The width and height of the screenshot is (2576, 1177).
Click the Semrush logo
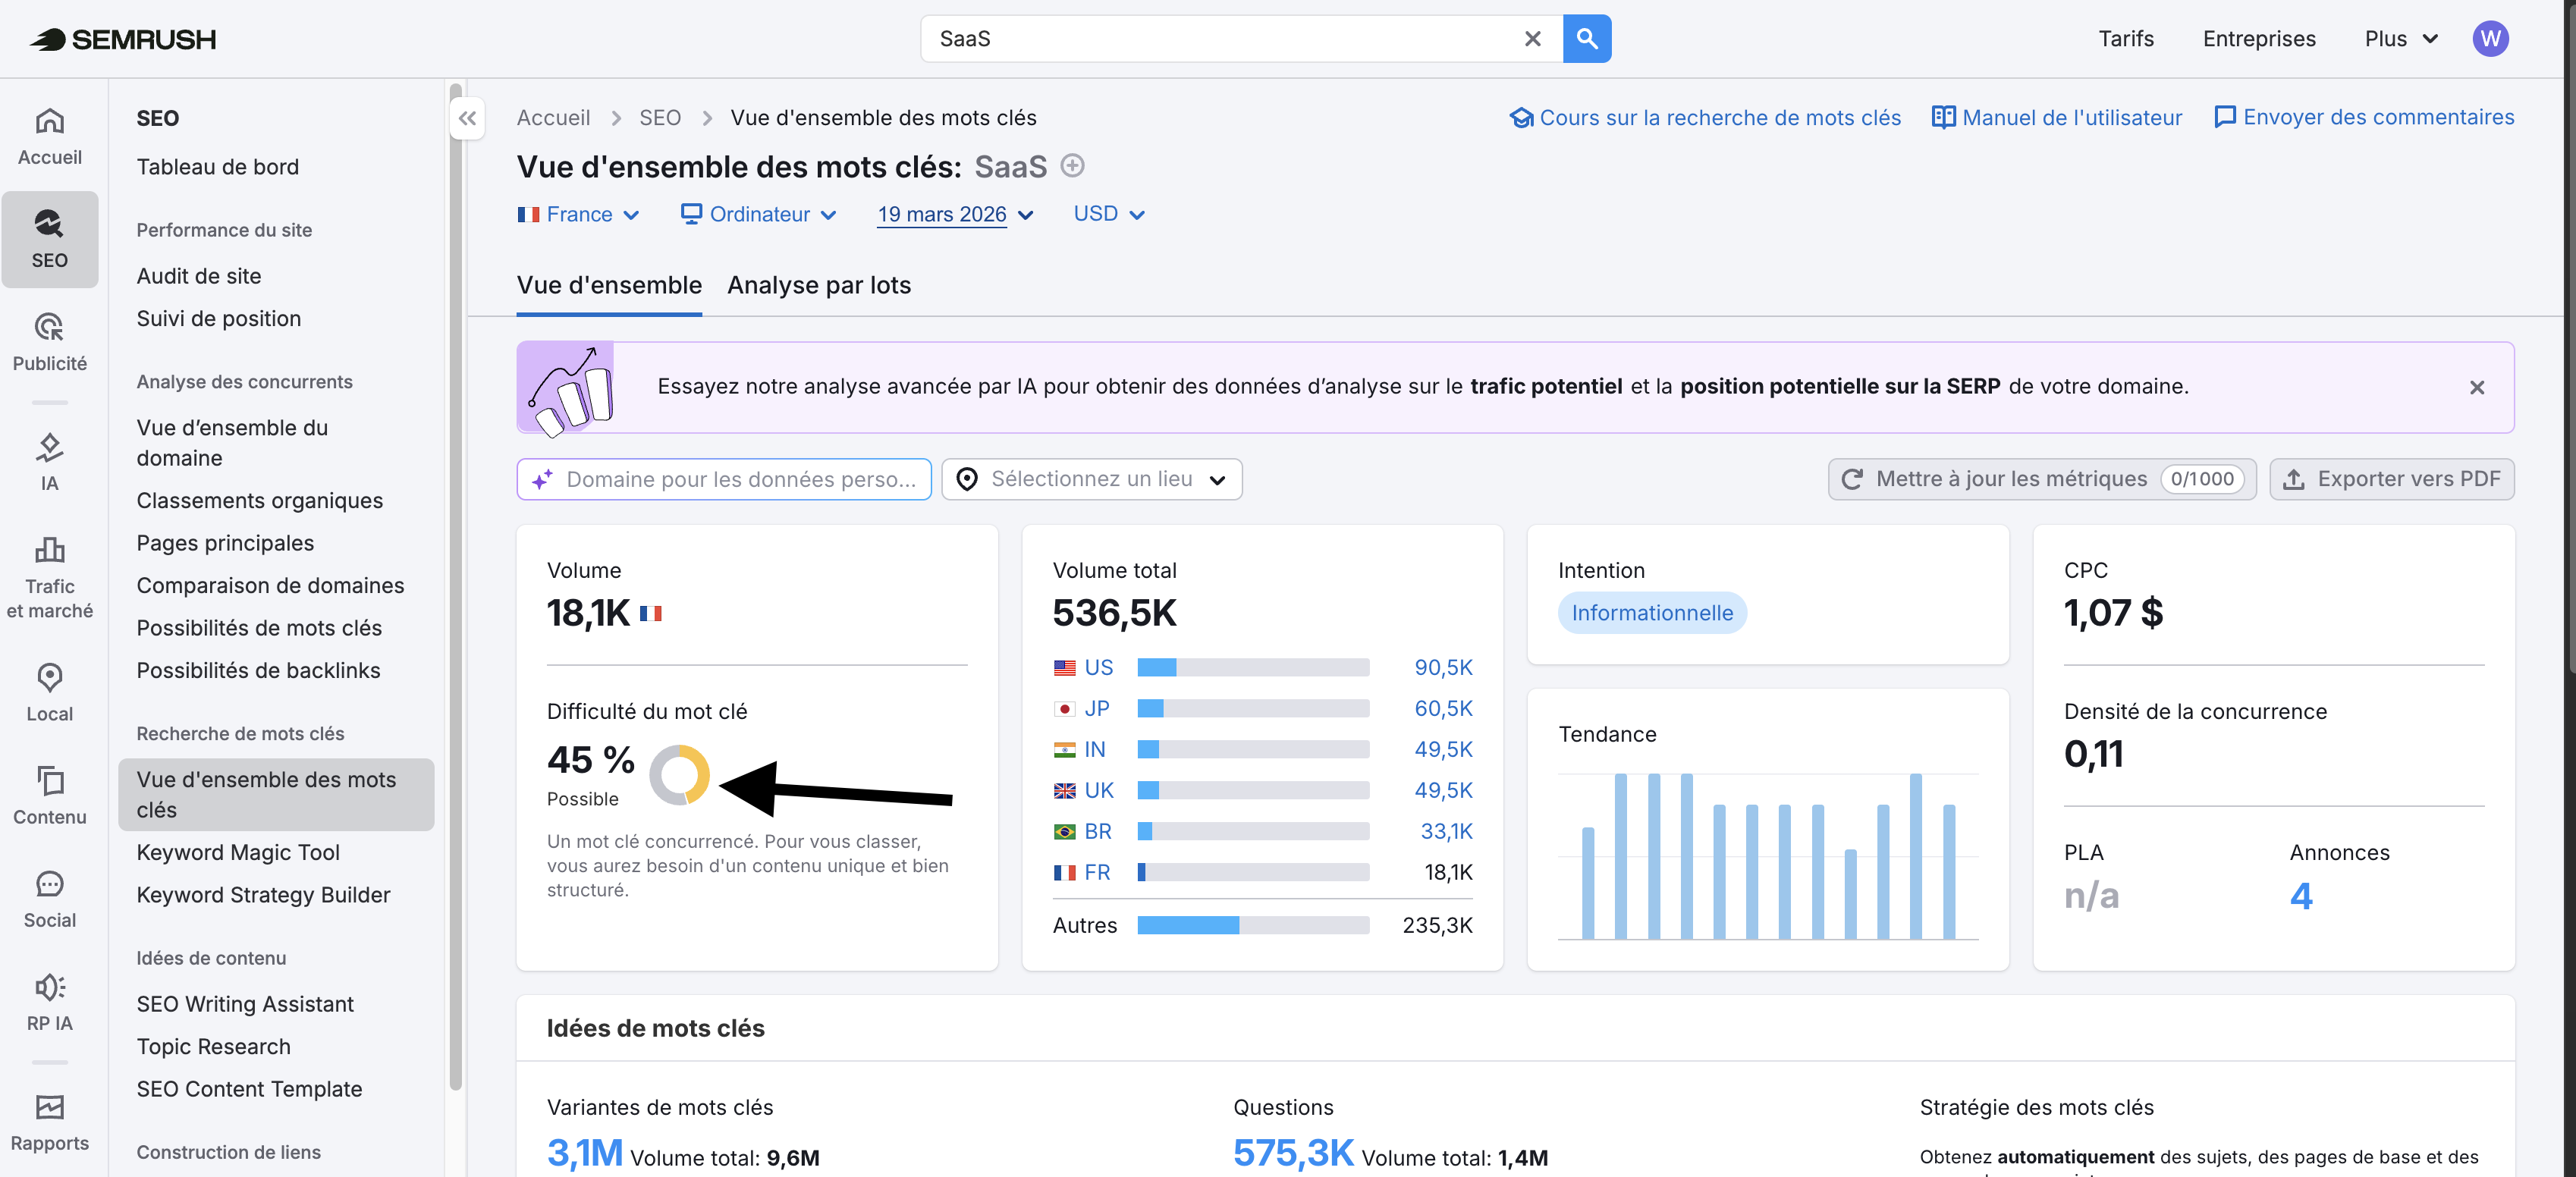tap(122, 39)
